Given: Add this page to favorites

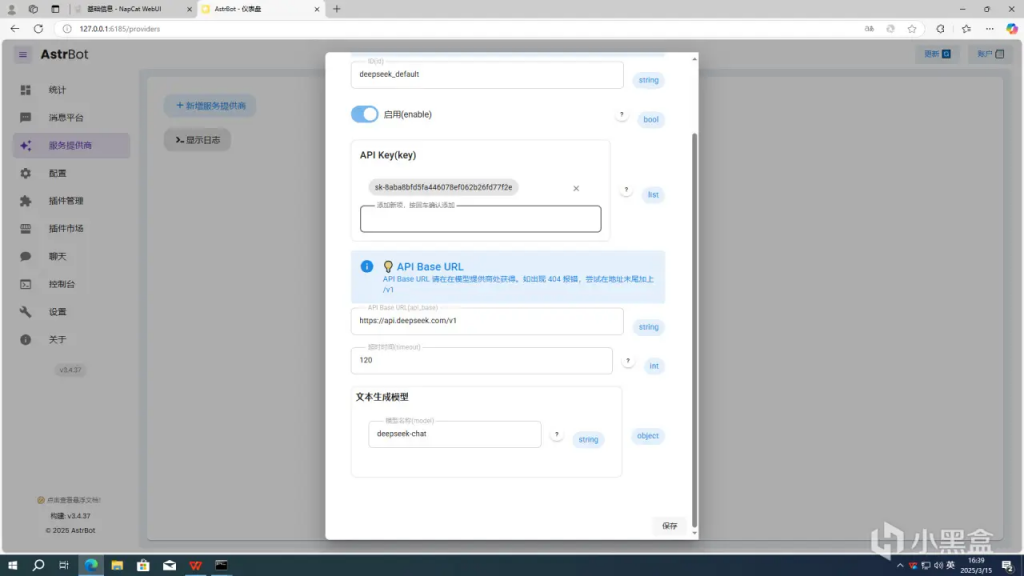Looking at the screenshot, I should (x=912, y=29).
